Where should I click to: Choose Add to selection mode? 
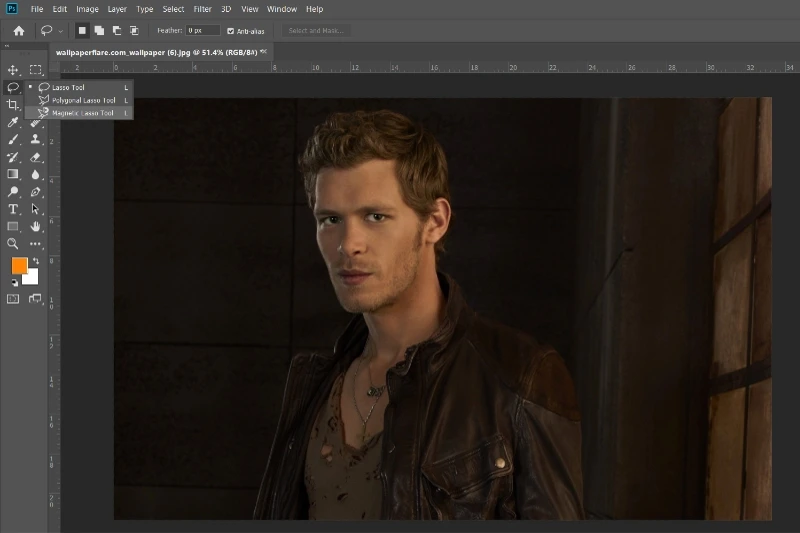(x=99, y=31)
